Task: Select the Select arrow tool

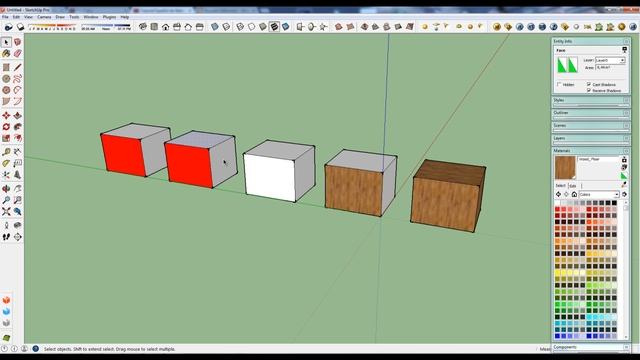Action: [6, 42]
